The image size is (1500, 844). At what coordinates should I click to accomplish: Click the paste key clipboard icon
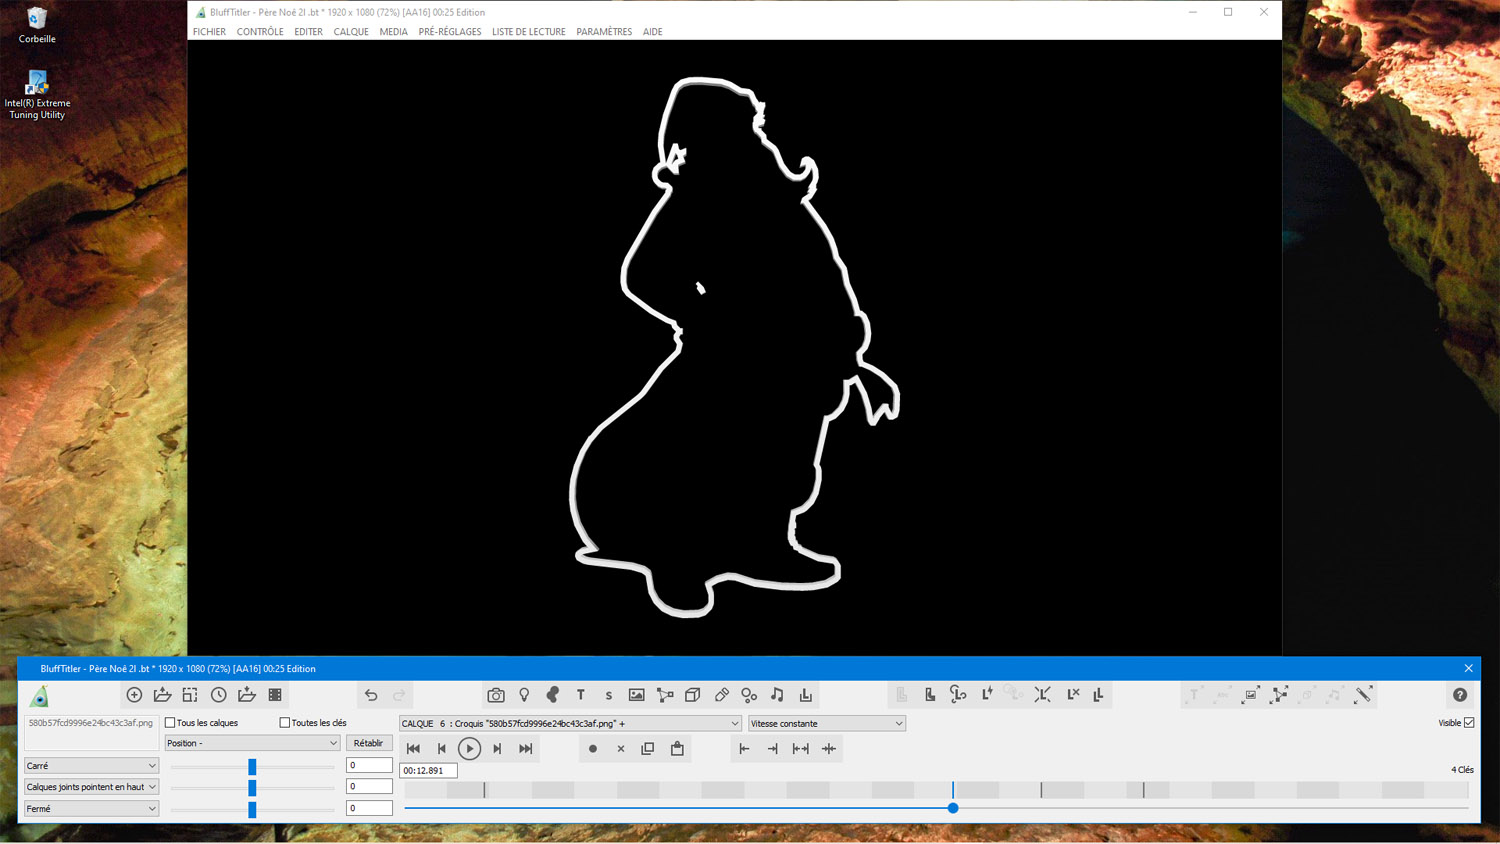677,749
